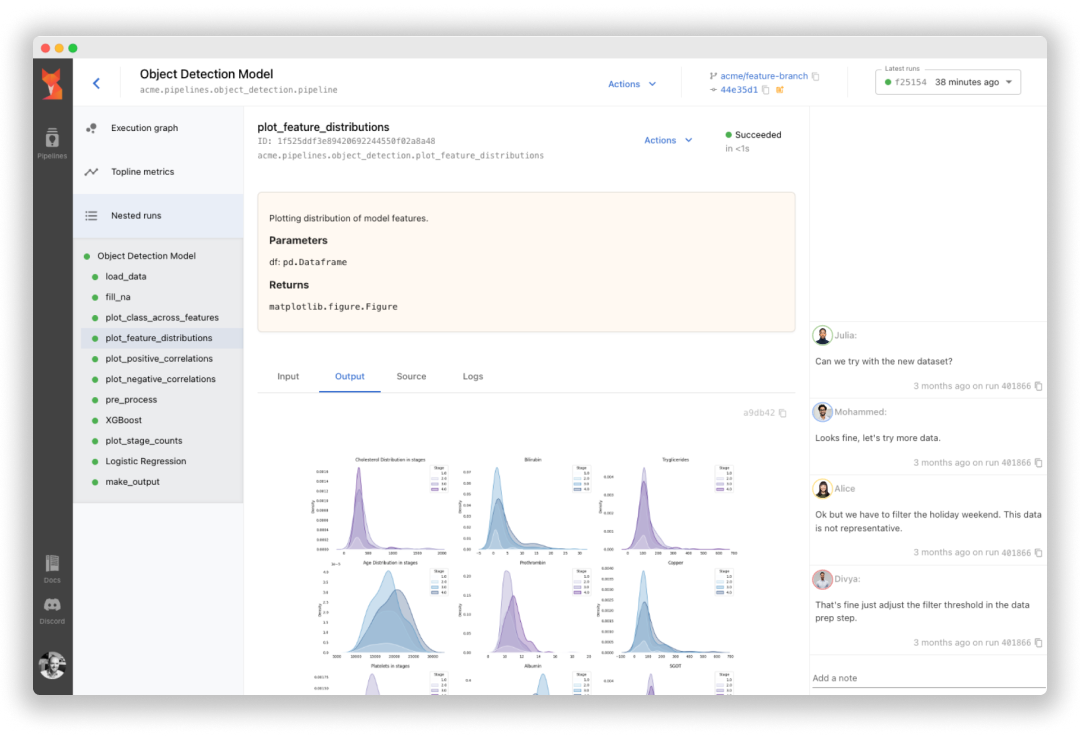
Task: Open the Discord link icon
Action: tap(52, 609)
